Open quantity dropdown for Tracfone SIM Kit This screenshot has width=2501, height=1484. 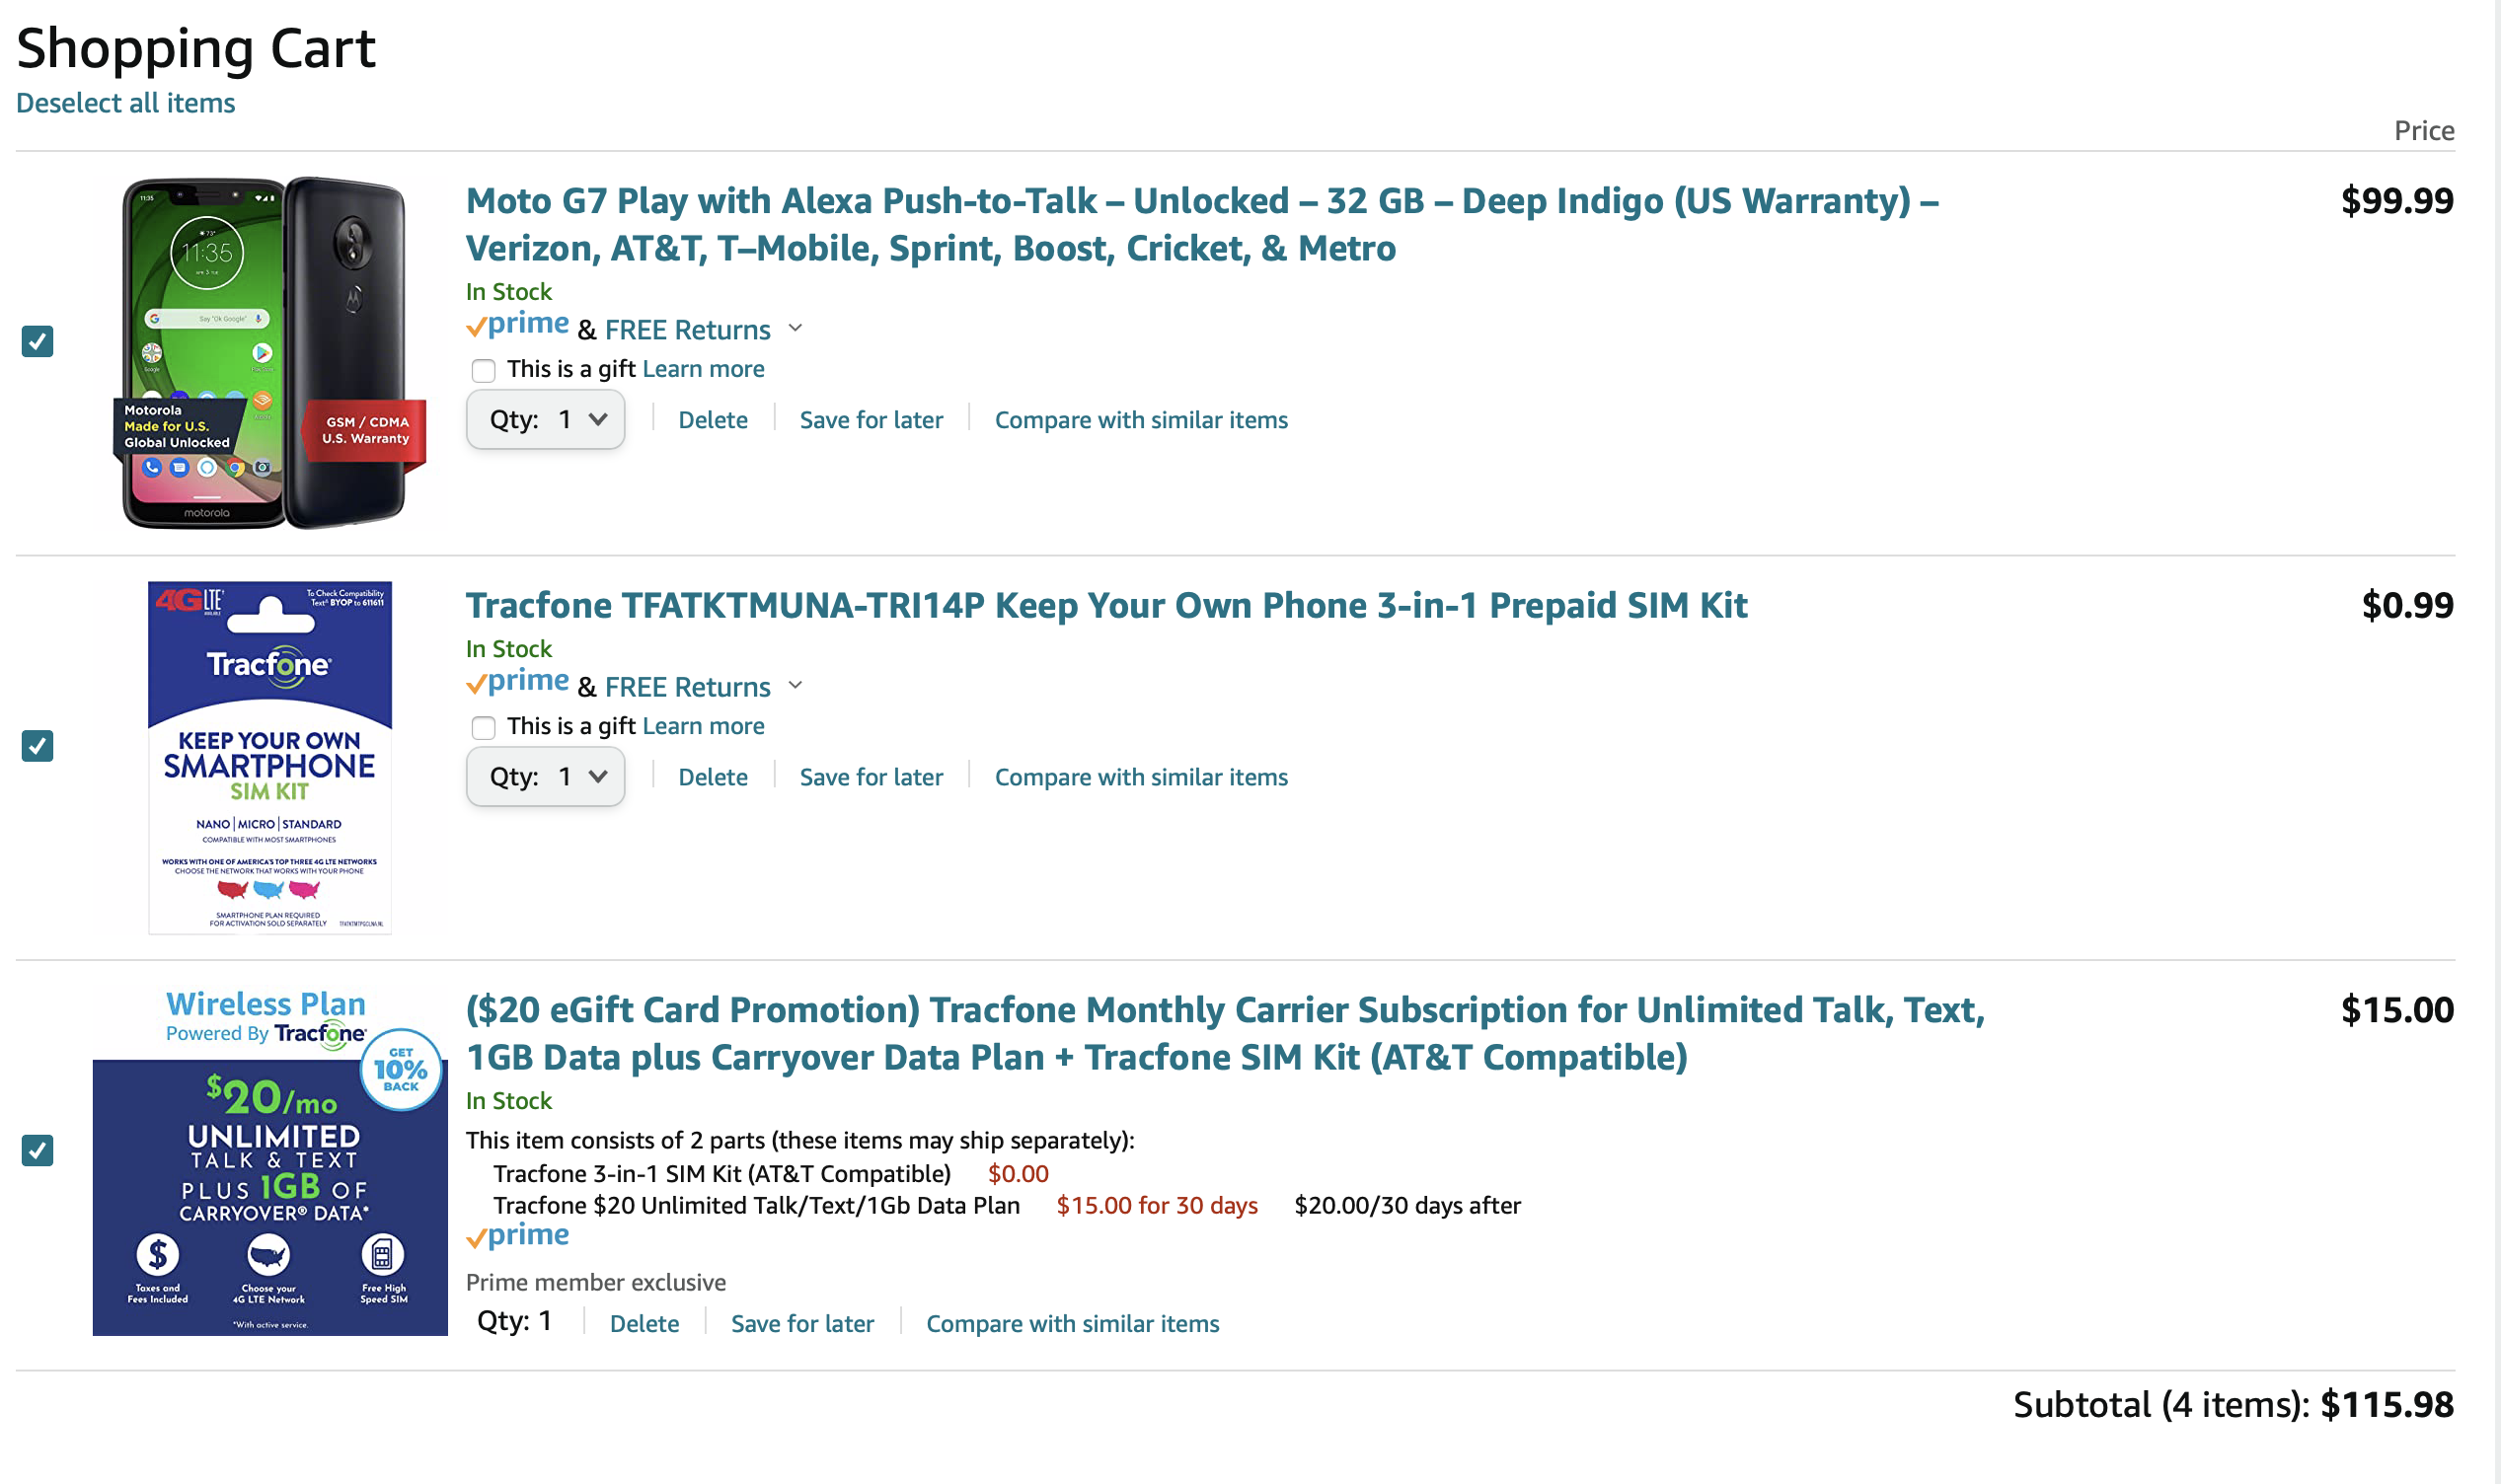[546, 777]
